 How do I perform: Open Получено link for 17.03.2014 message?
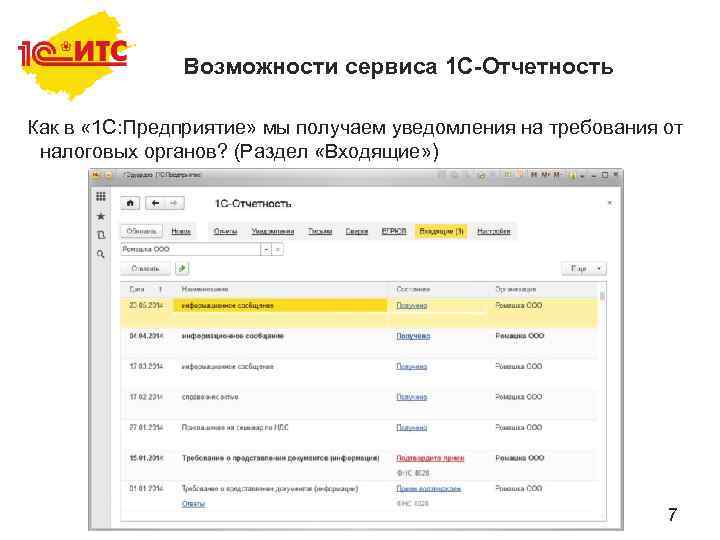412,366
